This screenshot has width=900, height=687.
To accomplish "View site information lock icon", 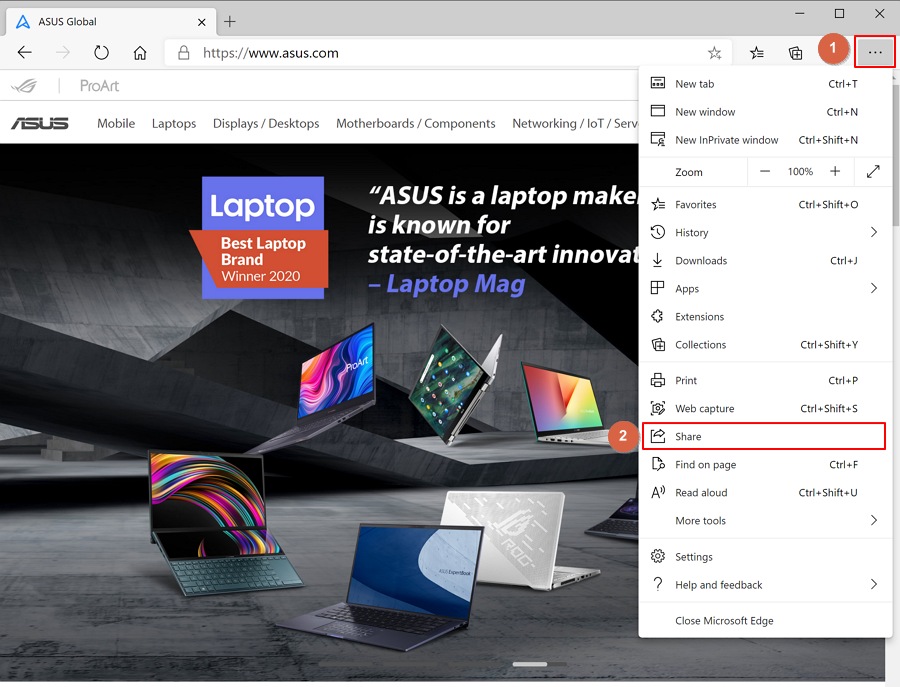I will (x=184, y=53).
